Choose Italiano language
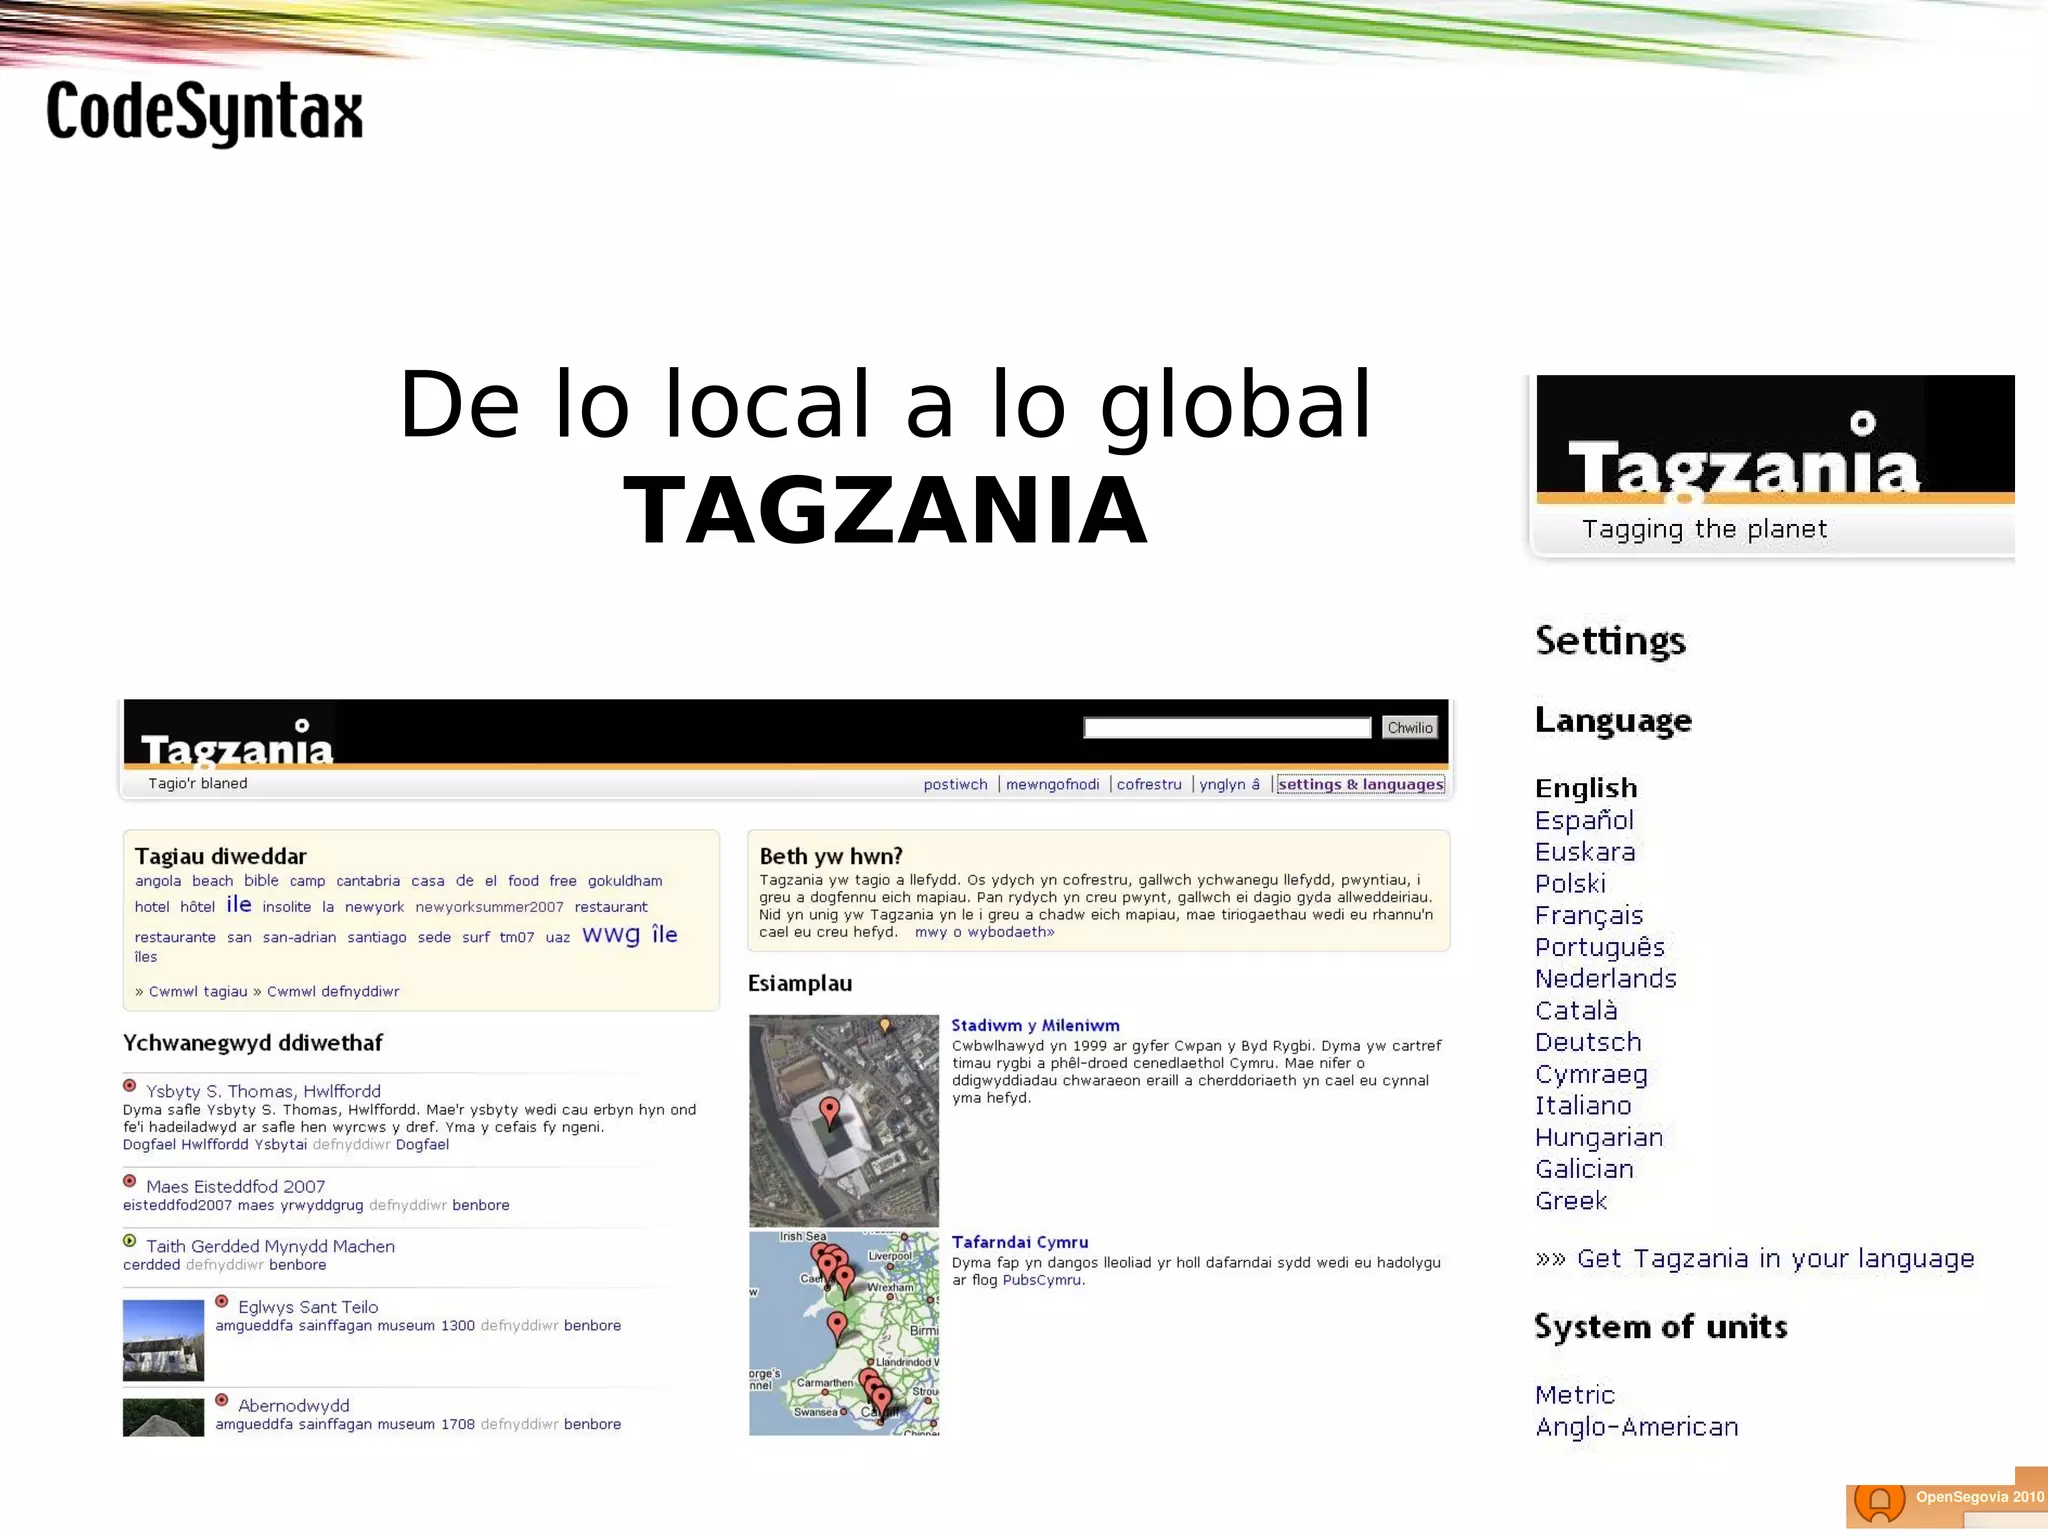The width and height of the screenshot is (2048, 1536). (x=1583, y=1106)
